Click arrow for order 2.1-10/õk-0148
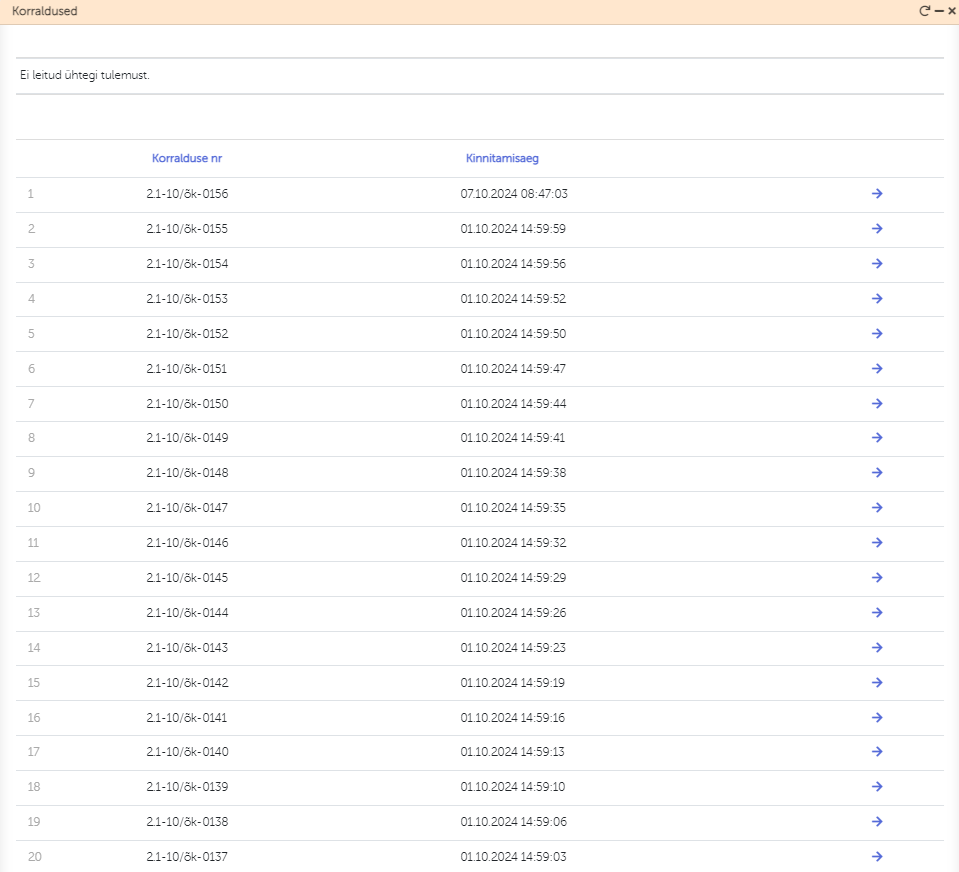 [877, 473]
